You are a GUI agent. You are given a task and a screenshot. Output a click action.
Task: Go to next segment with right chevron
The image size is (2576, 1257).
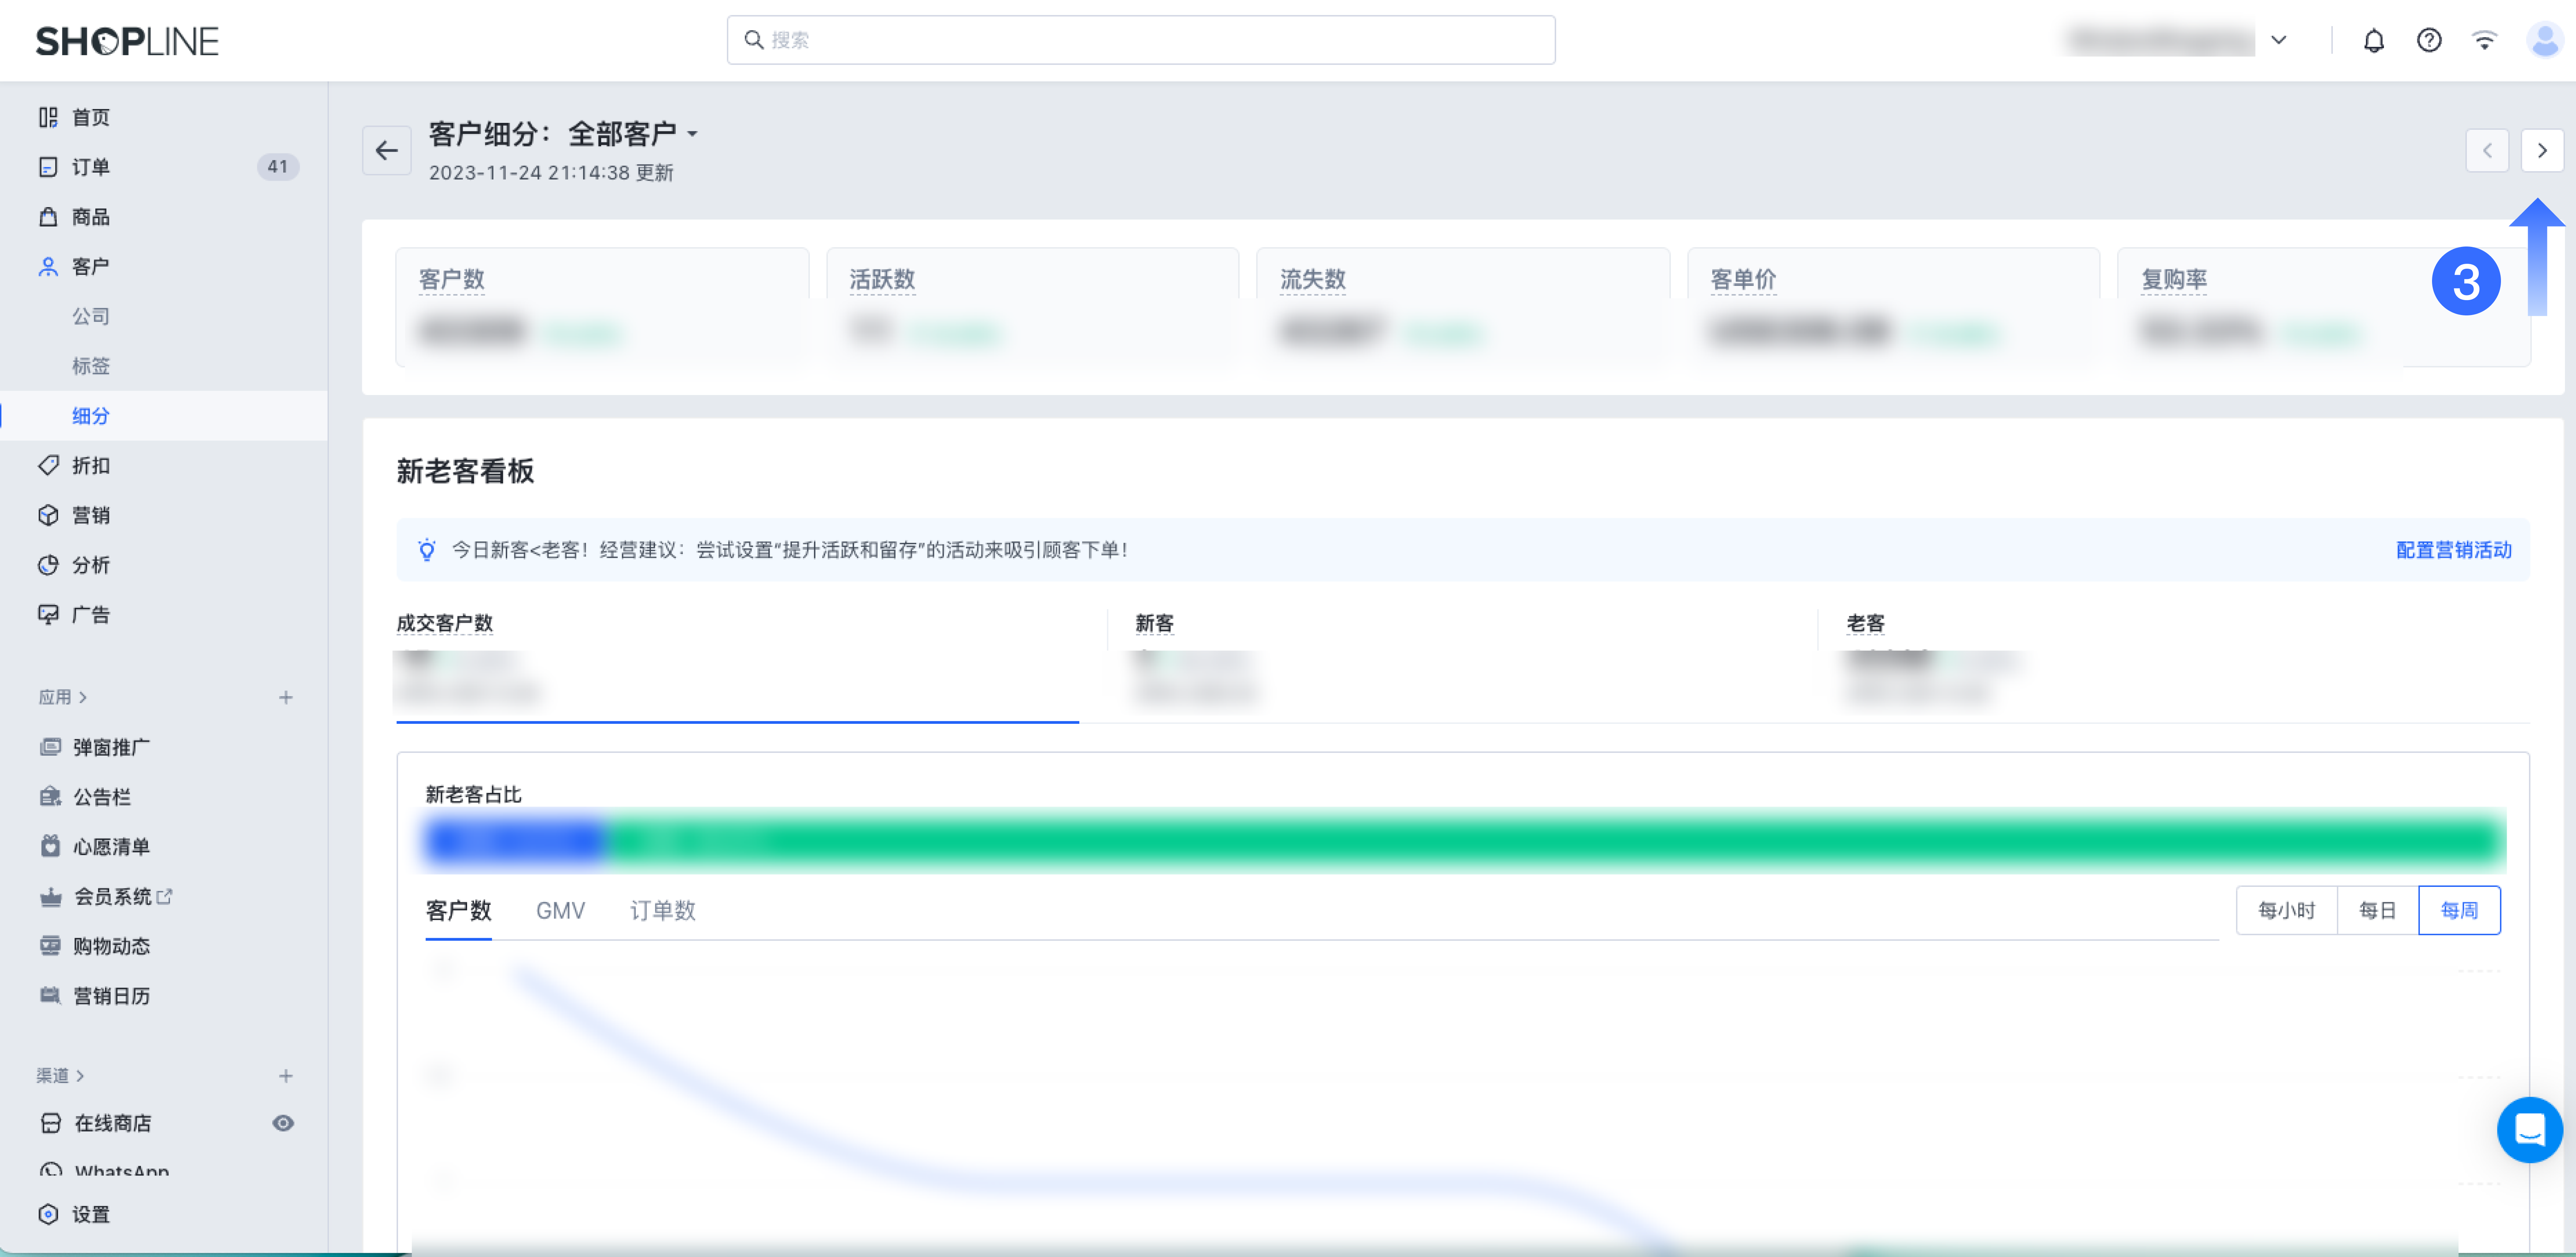[2541, 151]
